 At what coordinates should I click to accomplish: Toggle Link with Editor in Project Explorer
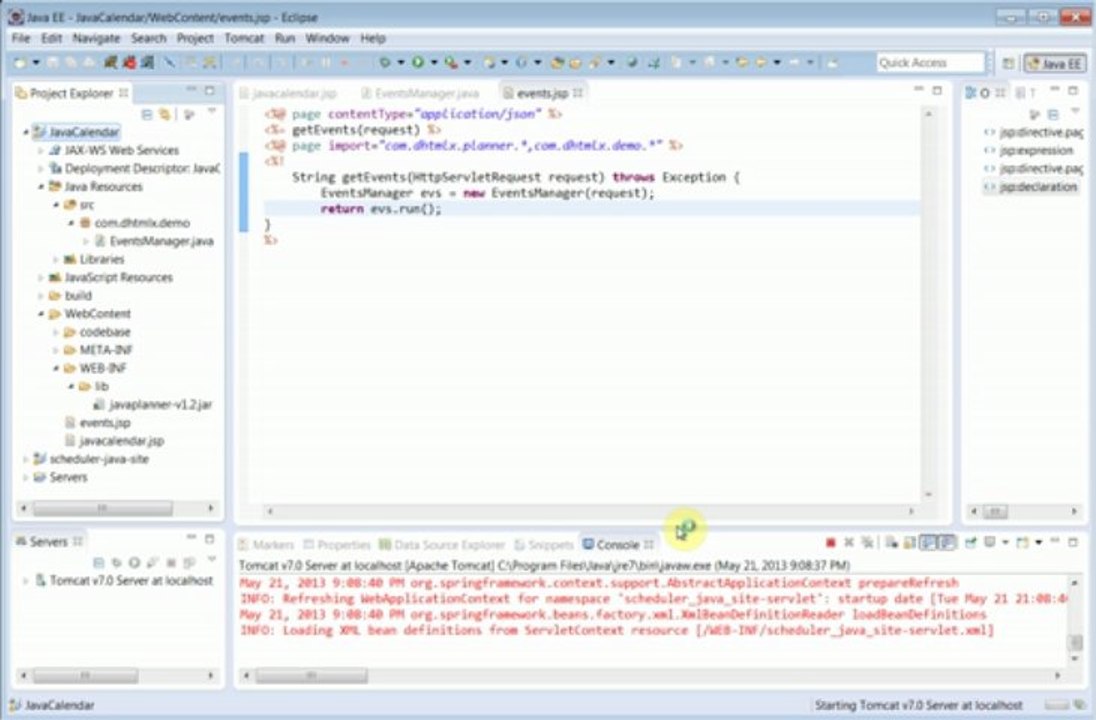point(165,114)
